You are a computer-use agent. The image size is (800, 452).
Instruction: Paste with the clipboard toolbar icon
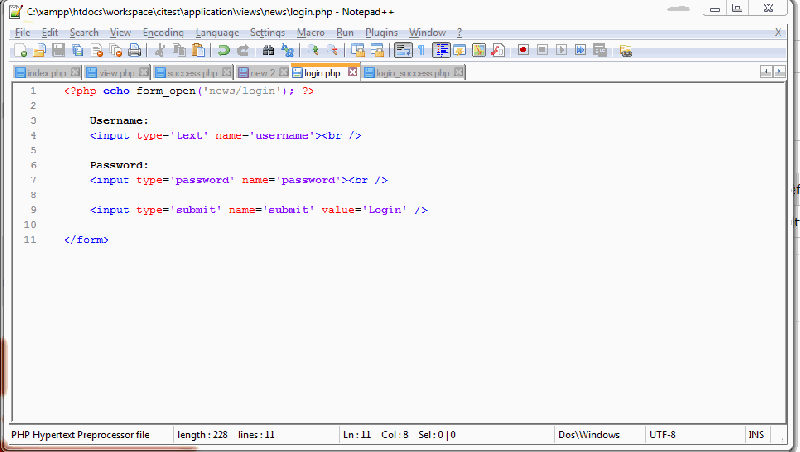(x=198, y=50)
